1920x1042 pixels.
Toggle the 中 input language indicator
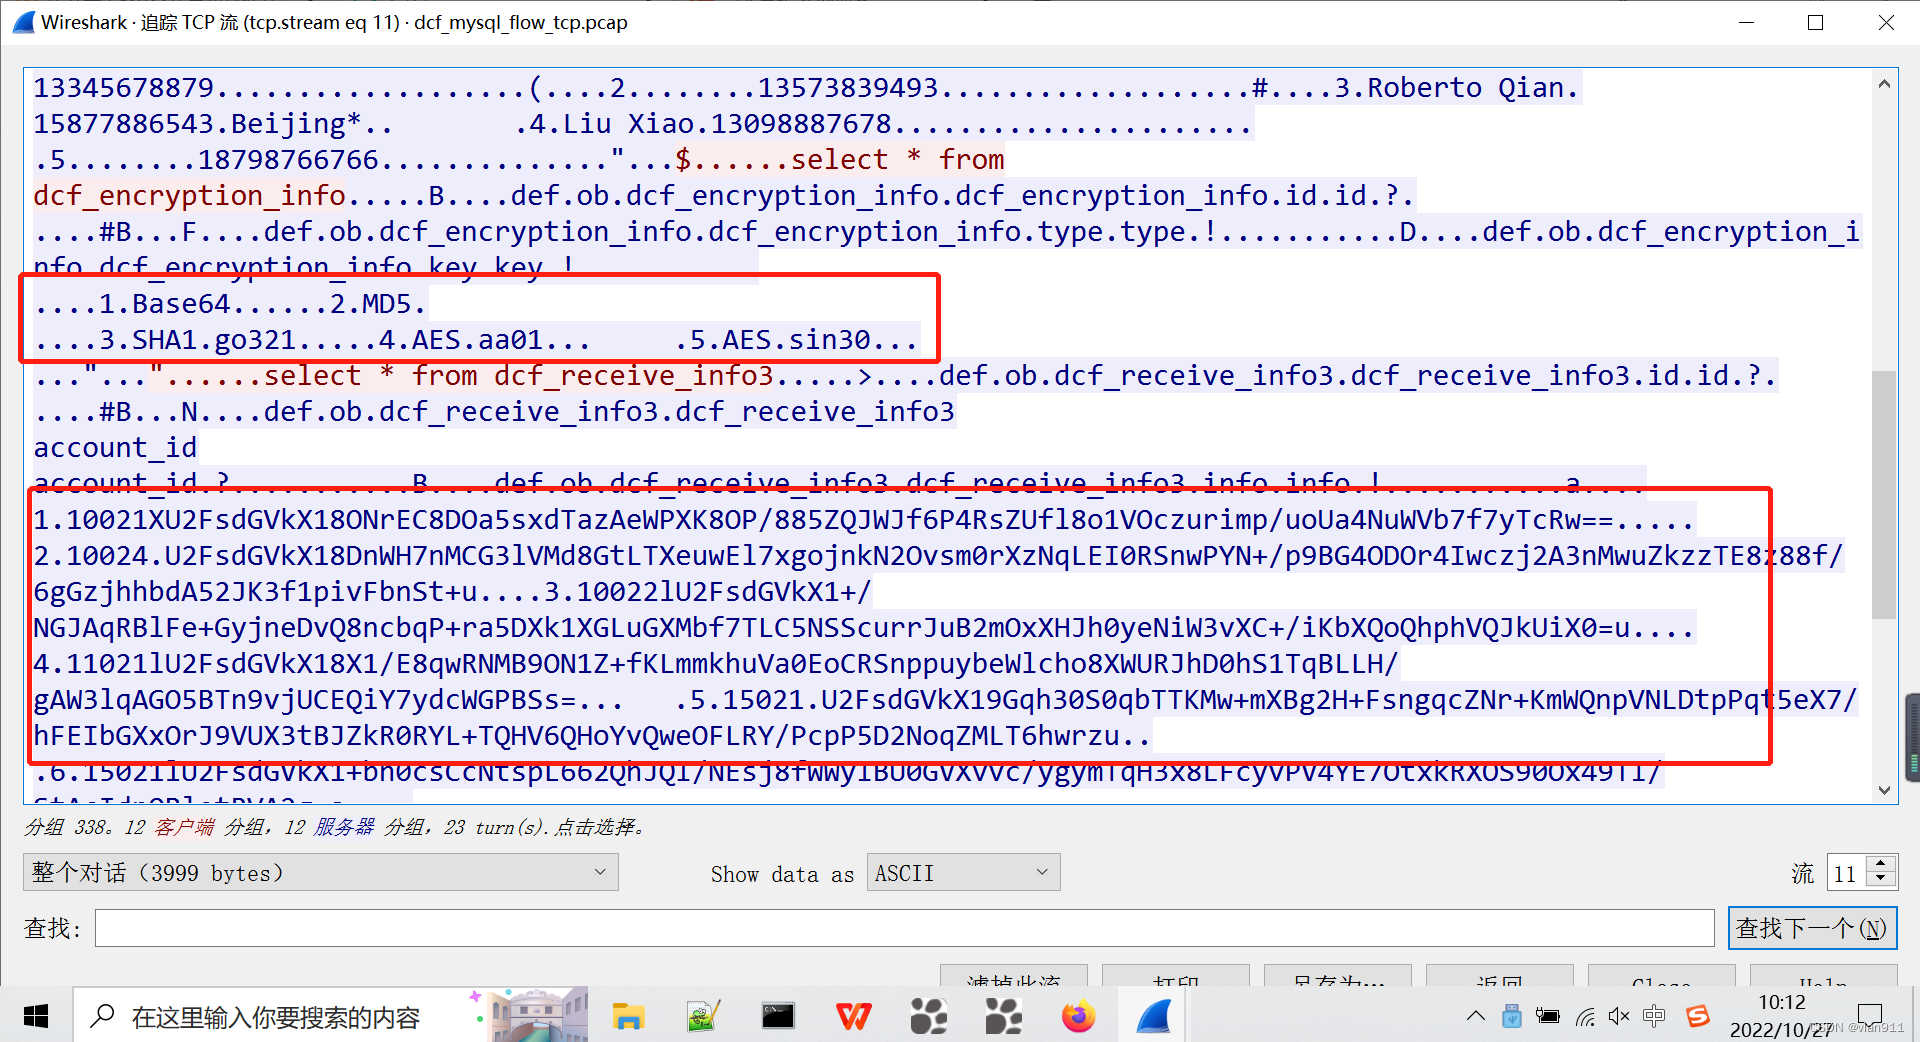click(x=1654, y=1017)
